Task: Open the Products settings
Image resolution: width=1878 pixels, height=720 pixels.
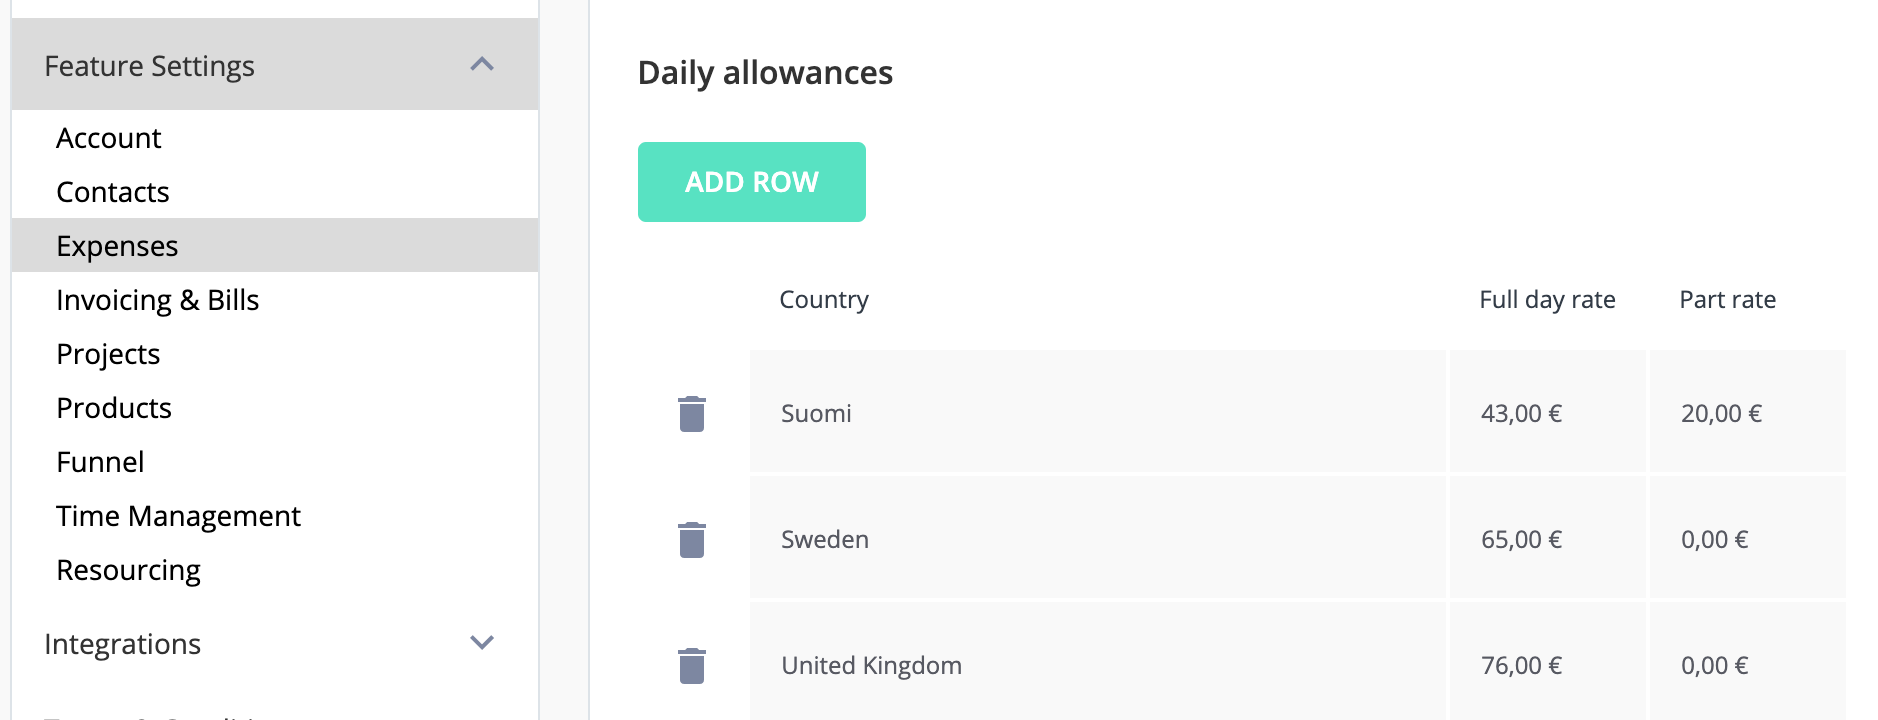Action: tap(114, 408)
